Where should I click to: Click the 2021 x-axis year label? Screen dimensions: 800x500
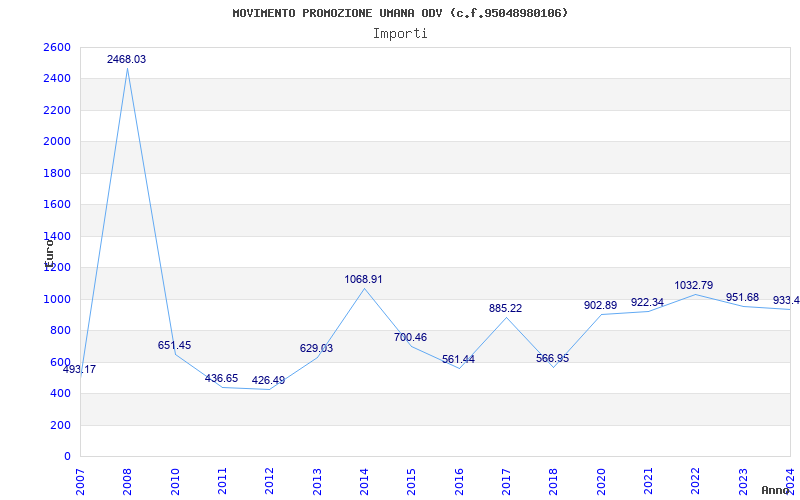click(648, 481)
